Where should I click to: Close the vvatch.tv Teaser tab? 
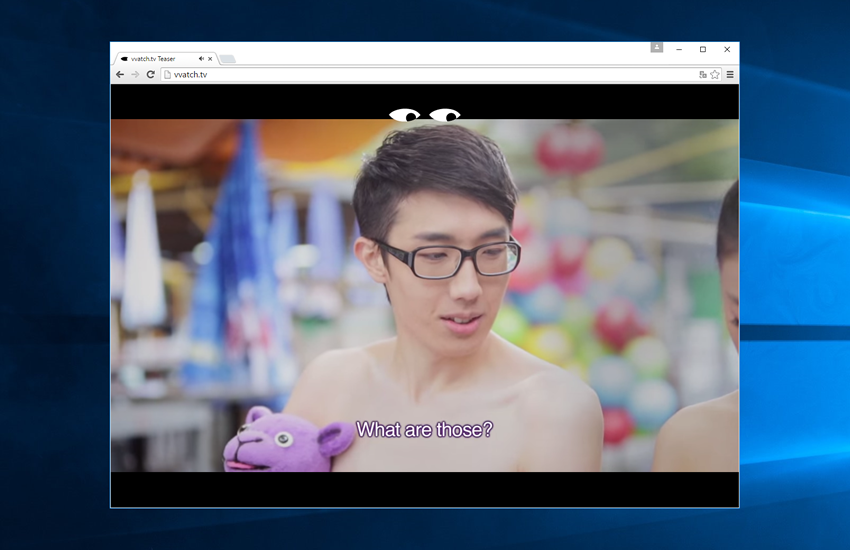click(x=210, y=59)
